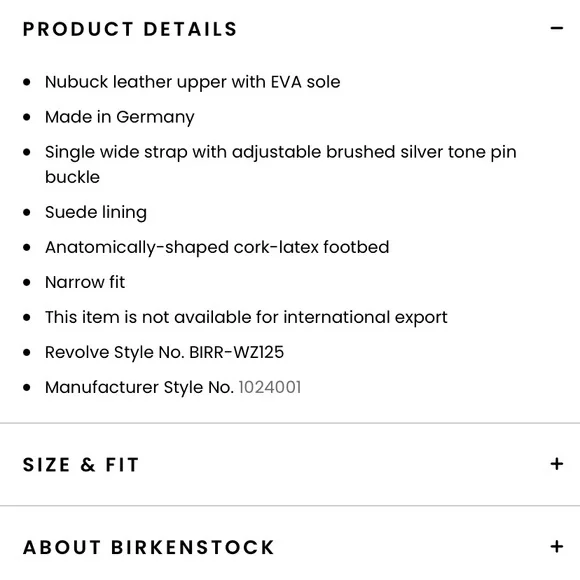Click the PRODUCT DETAILS section heading
The width and height of the screenshot is (580, 580).
[x=130, y=29]
